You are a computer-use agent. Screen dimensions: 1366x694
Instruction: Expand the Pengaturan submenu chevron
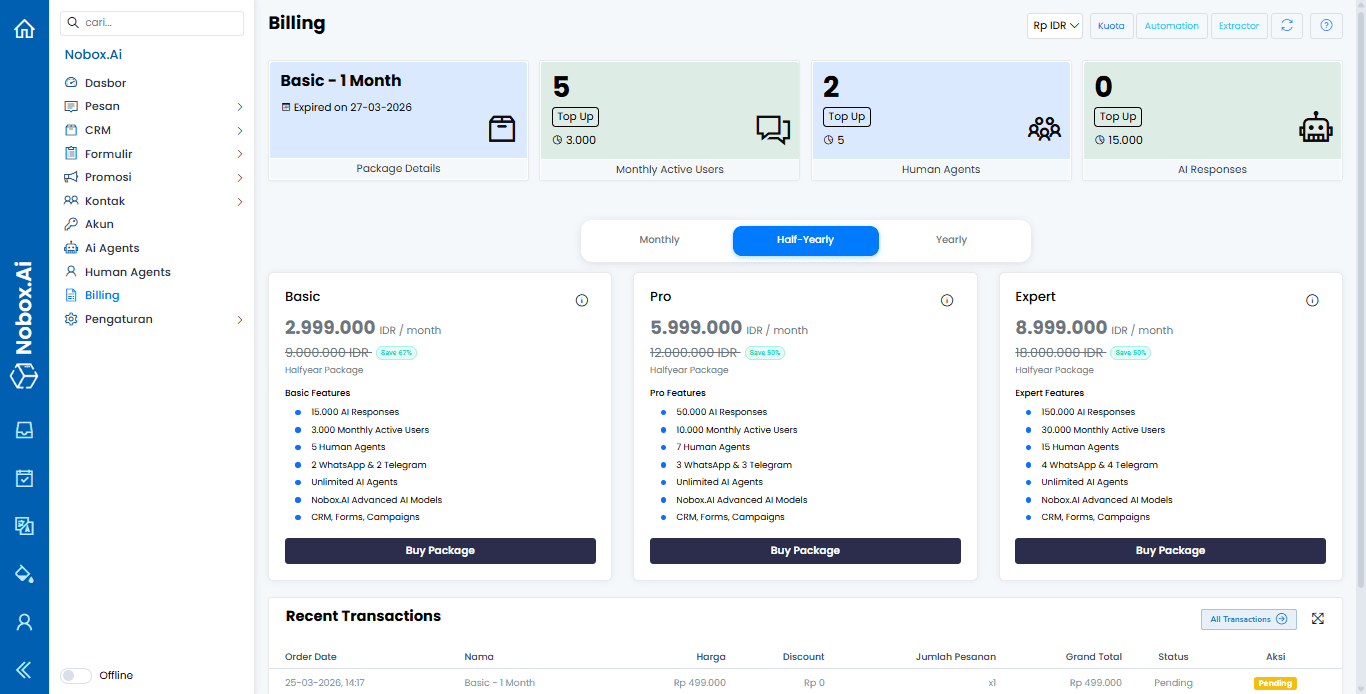tap(240, 320)
